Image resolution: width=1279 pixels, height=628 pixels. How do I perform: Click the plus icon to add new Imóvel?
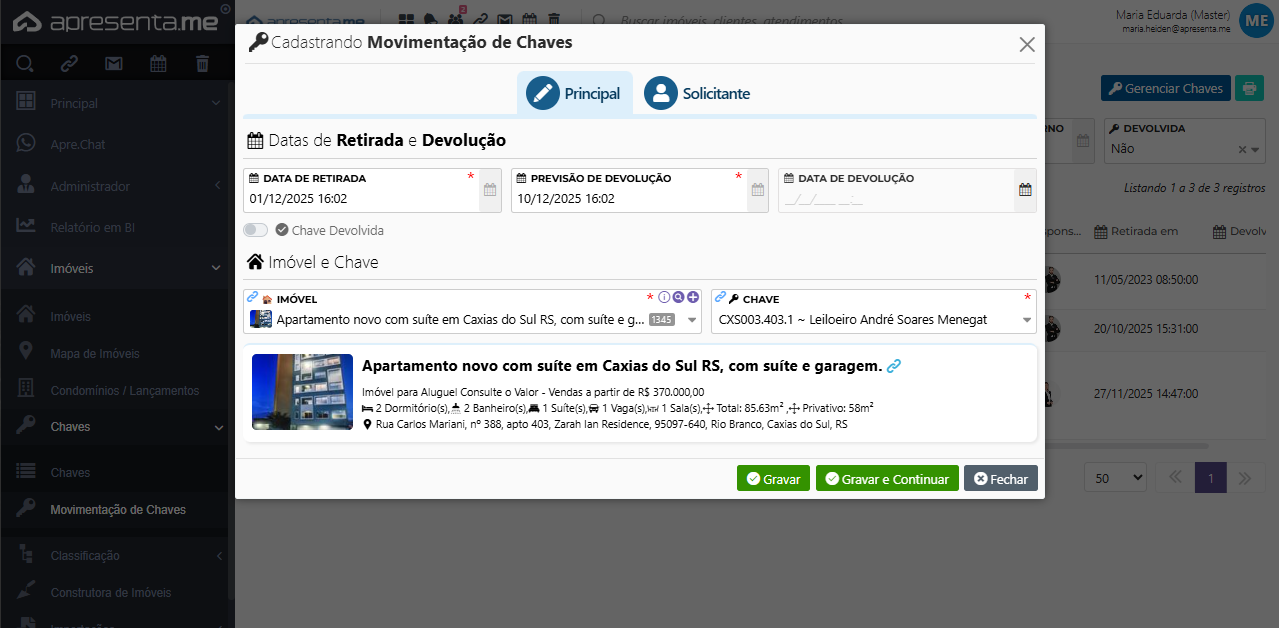pyautogui.click(x=693, y=297)
